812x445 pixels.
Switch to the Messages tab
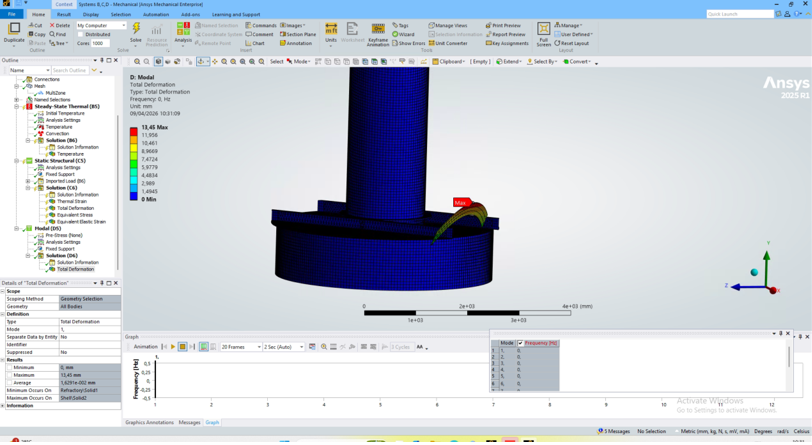click(x=189, y=423)
